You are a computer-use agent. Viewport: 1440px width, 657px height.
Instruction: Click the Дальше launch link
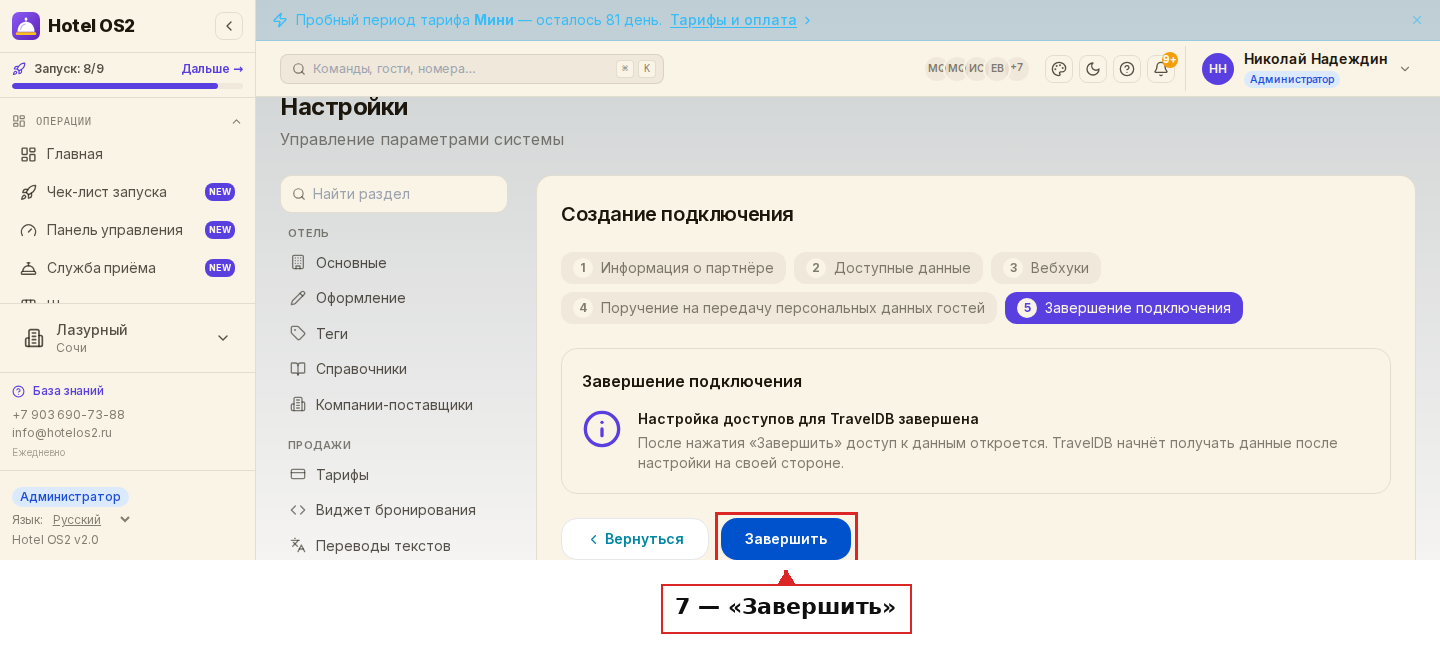212,69
